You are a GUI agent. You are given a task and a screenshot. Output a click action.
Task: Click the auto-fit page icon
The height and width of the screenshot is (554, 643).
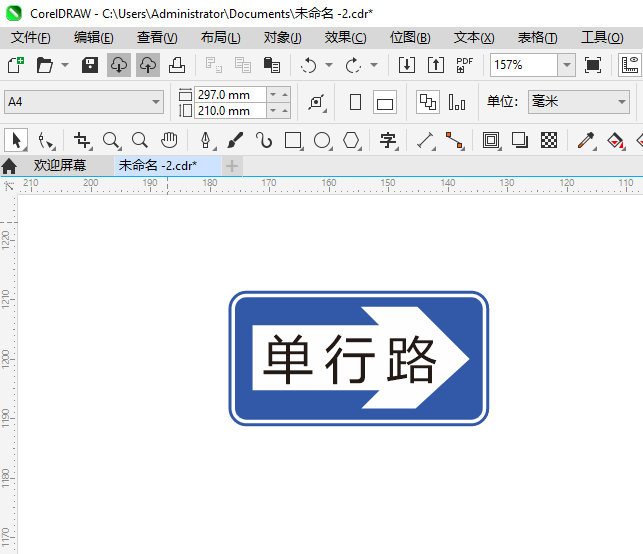click(x=317, y=102)
